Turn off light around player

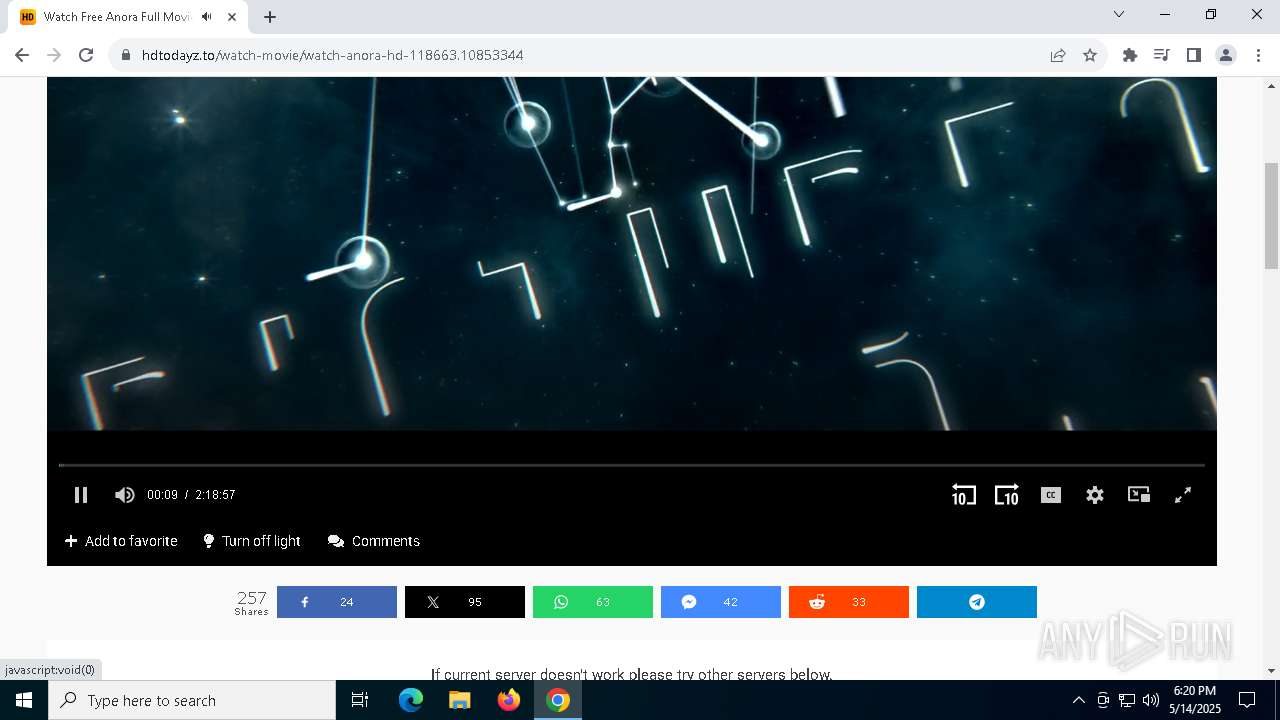point(251,541)
